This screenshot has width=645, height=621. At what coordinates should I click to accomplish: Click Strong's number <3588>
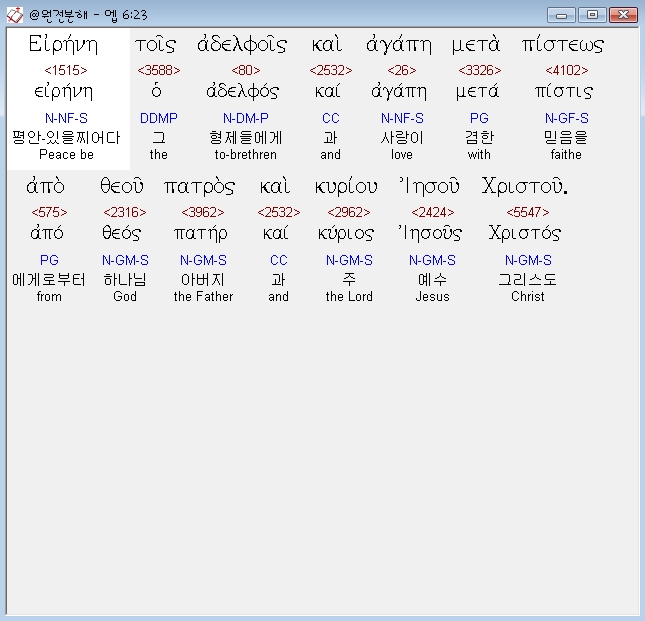[159, 70]
